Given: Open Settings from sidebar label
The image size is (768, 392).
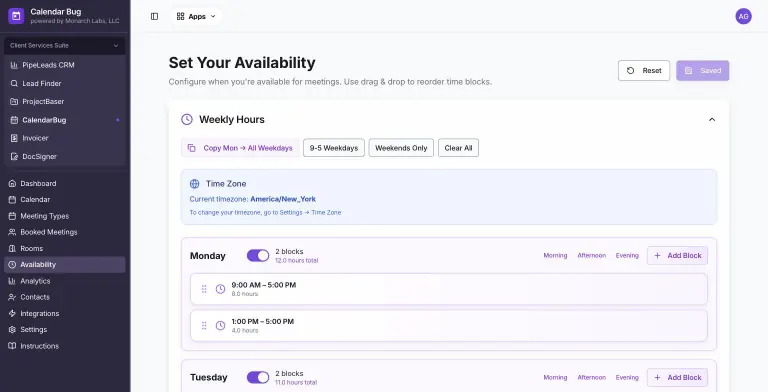Looking at the screenshot, I should tap(34, 330).
